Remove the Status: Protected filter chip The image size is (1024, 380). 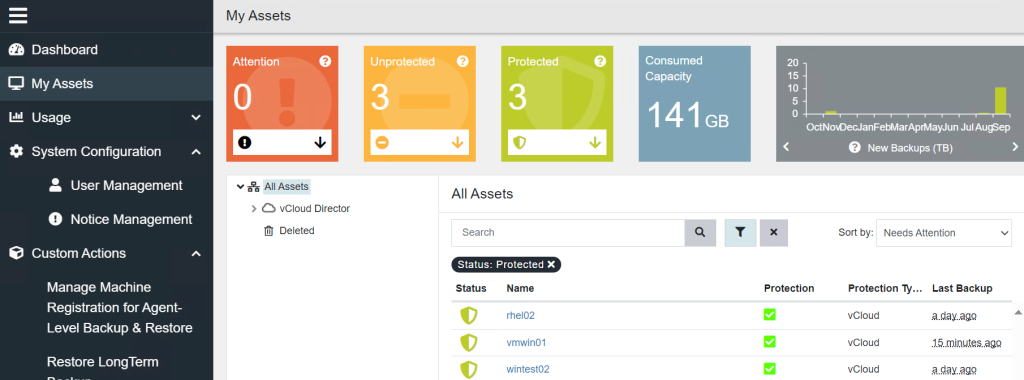pyautogui.click(x=551, y=264)
